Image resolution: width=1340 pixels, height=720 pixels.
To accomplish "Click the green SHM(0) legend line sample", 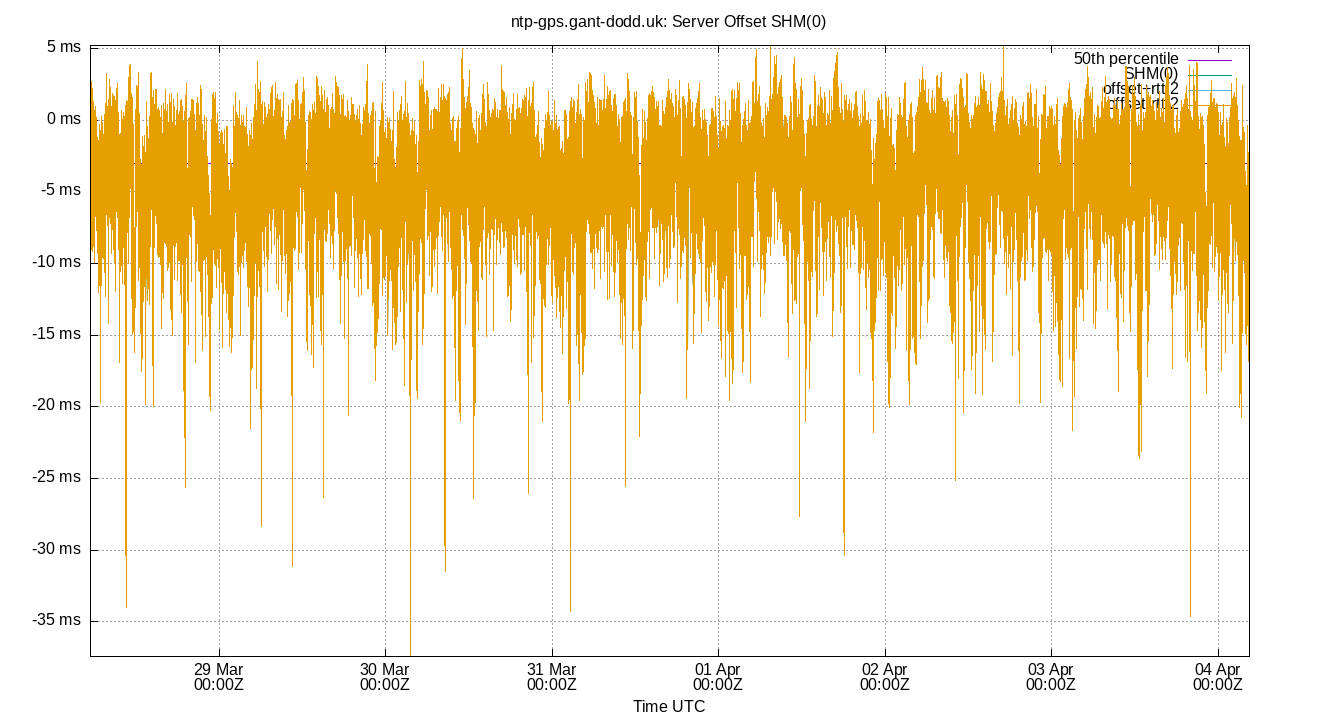I will [x=1210, y=75].
